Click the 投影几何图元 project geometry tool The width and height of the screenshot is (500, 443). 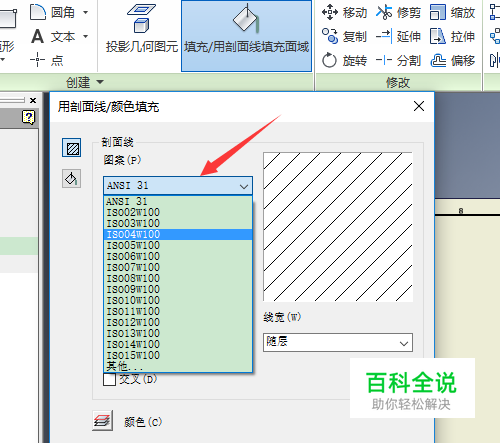pos(142,29)
